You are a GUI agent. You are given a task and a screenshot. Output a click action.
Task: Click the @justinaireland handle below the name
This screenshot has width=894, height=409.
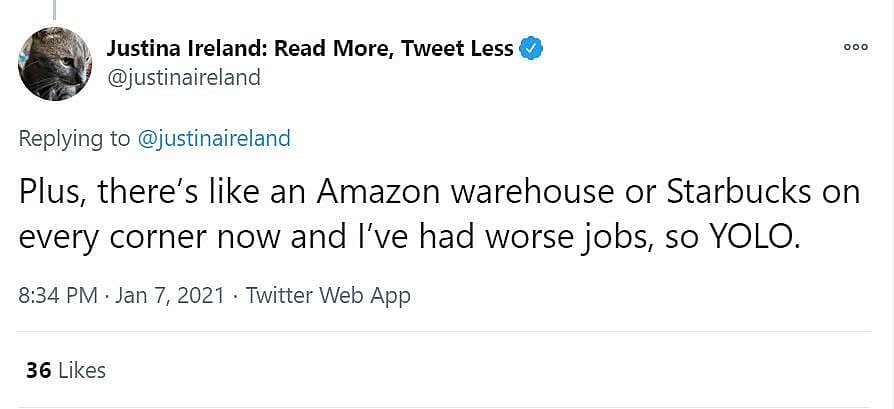183,78
